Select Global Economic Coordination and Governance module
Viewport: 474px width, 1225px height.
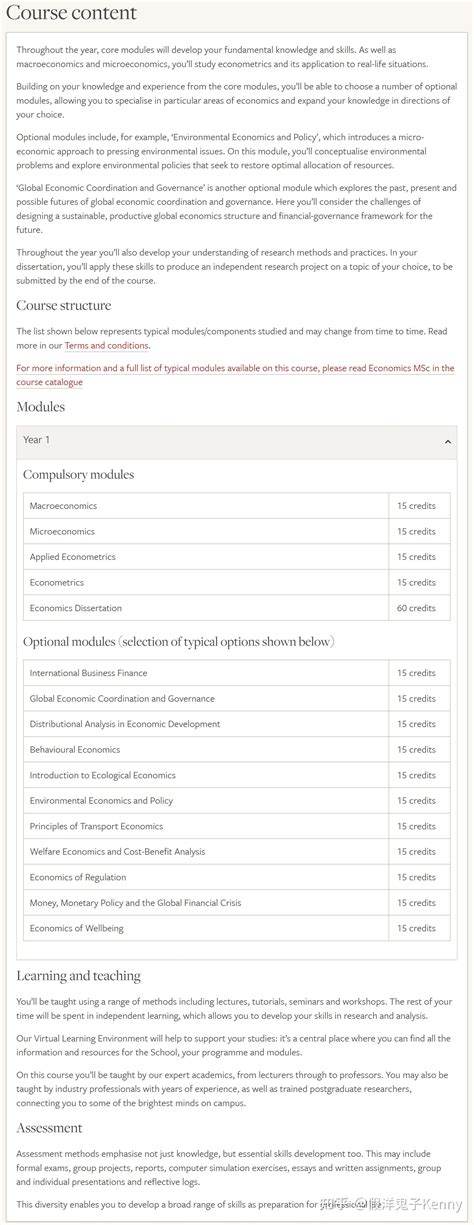pyautogui.click(x=236, y=699)
